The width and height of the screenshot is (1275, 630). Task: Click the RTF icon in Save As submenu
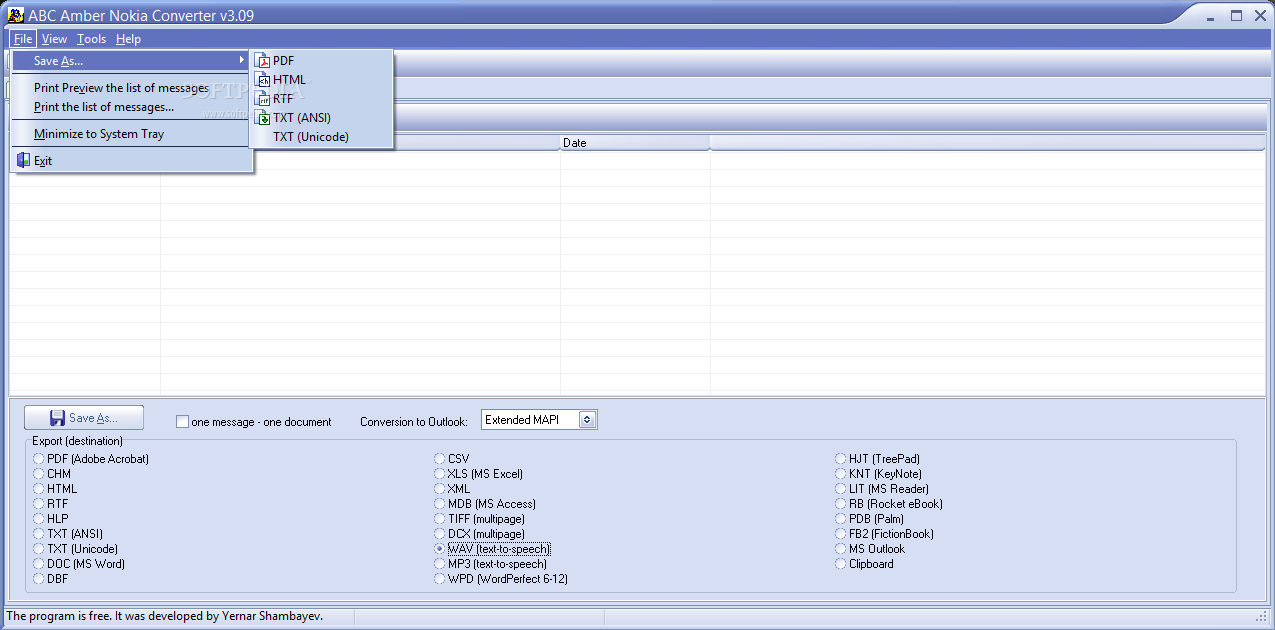(263, 99)
